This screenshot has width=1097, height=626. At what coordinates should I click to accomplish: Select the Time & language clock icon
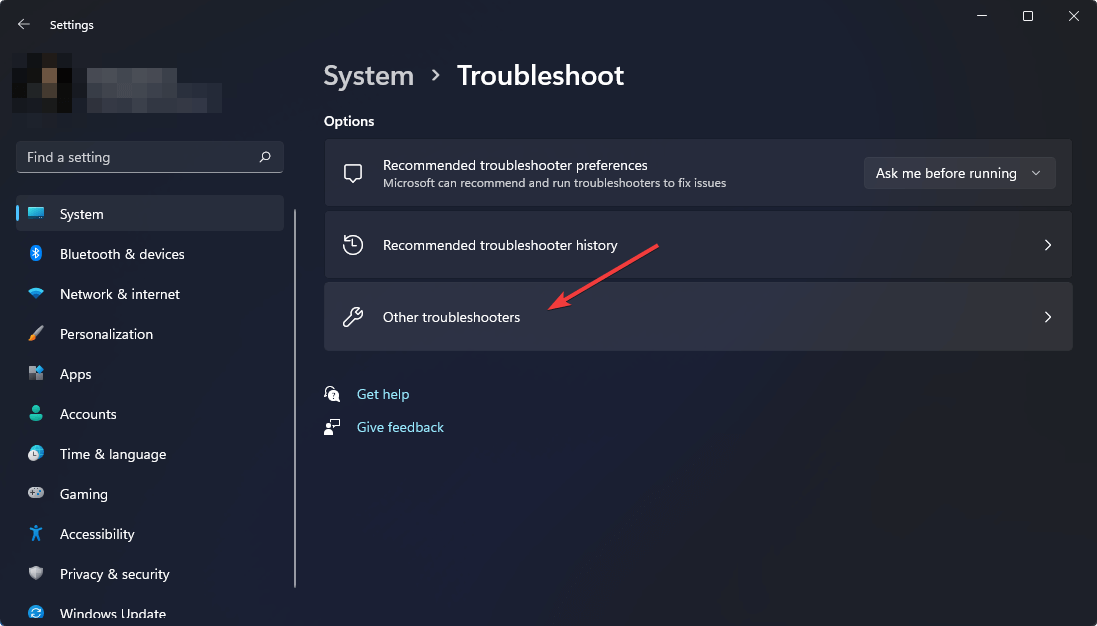[35, 454]
